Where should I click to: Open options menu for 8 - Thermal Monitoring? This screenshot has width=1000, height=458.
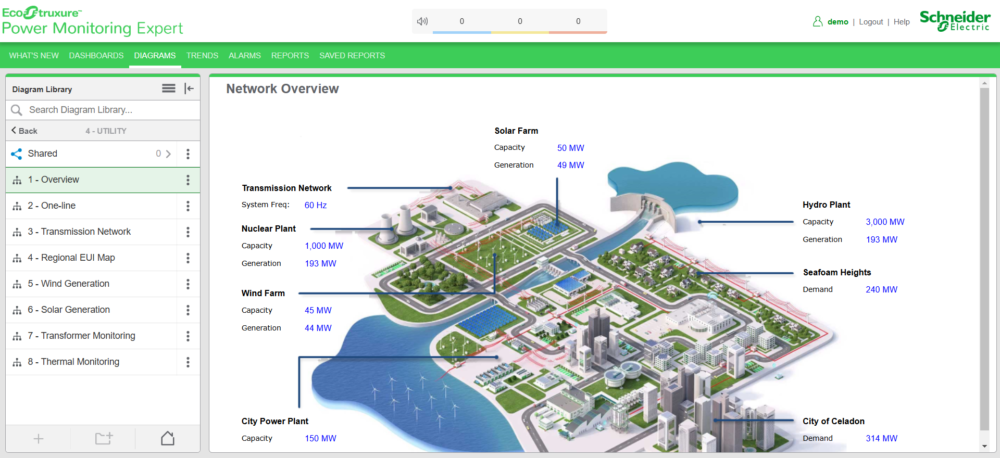click(x=188, y=362)
